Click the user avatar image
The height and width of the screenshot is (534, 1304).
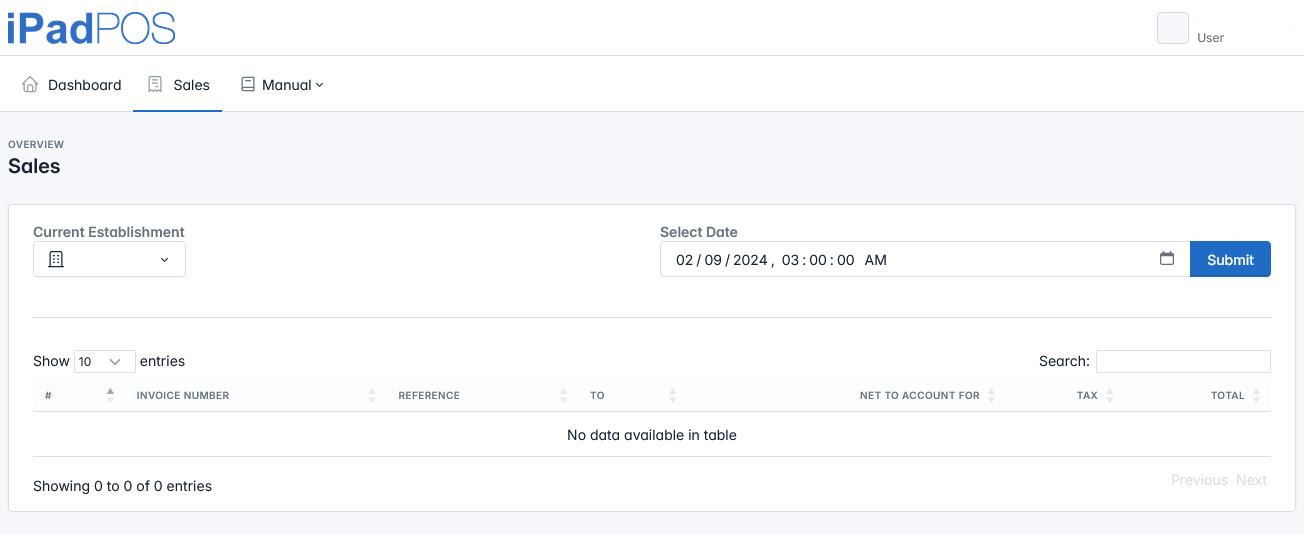1172,28
